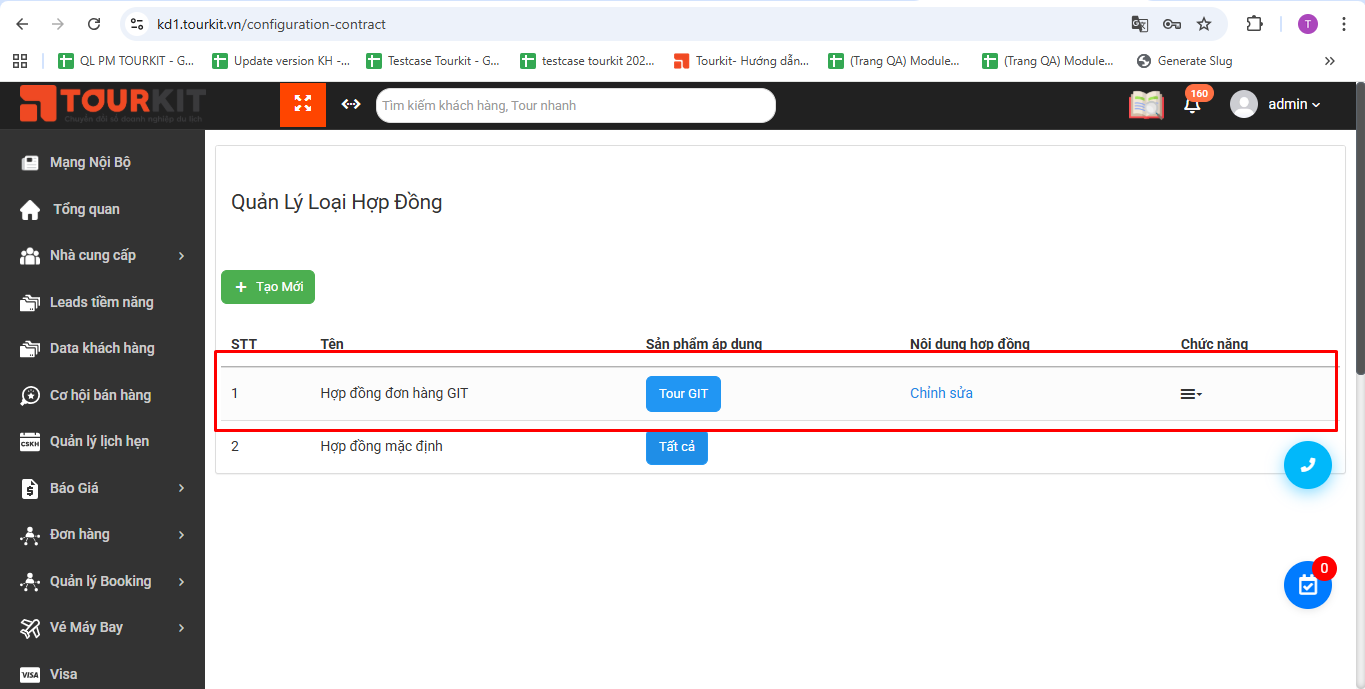1365x689 pixels.
Task: Click the green Tạo Mới button
Action: click(268, 287)
